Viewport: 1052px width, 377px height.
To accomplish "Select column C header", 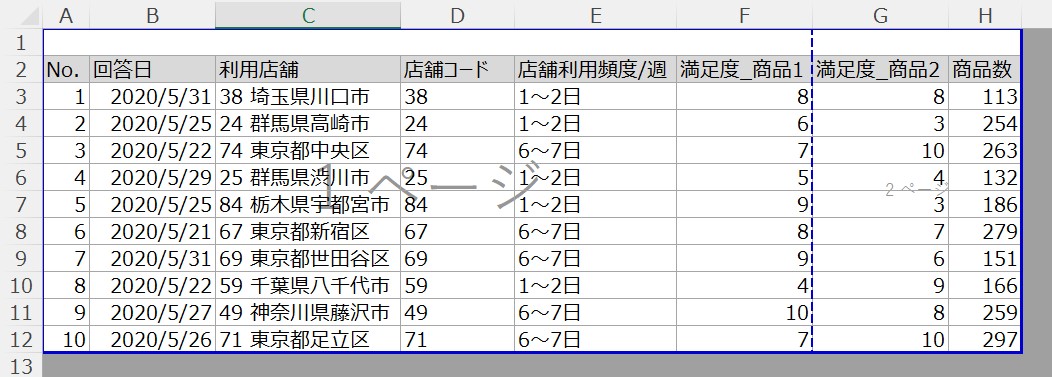I will [308, 15].
